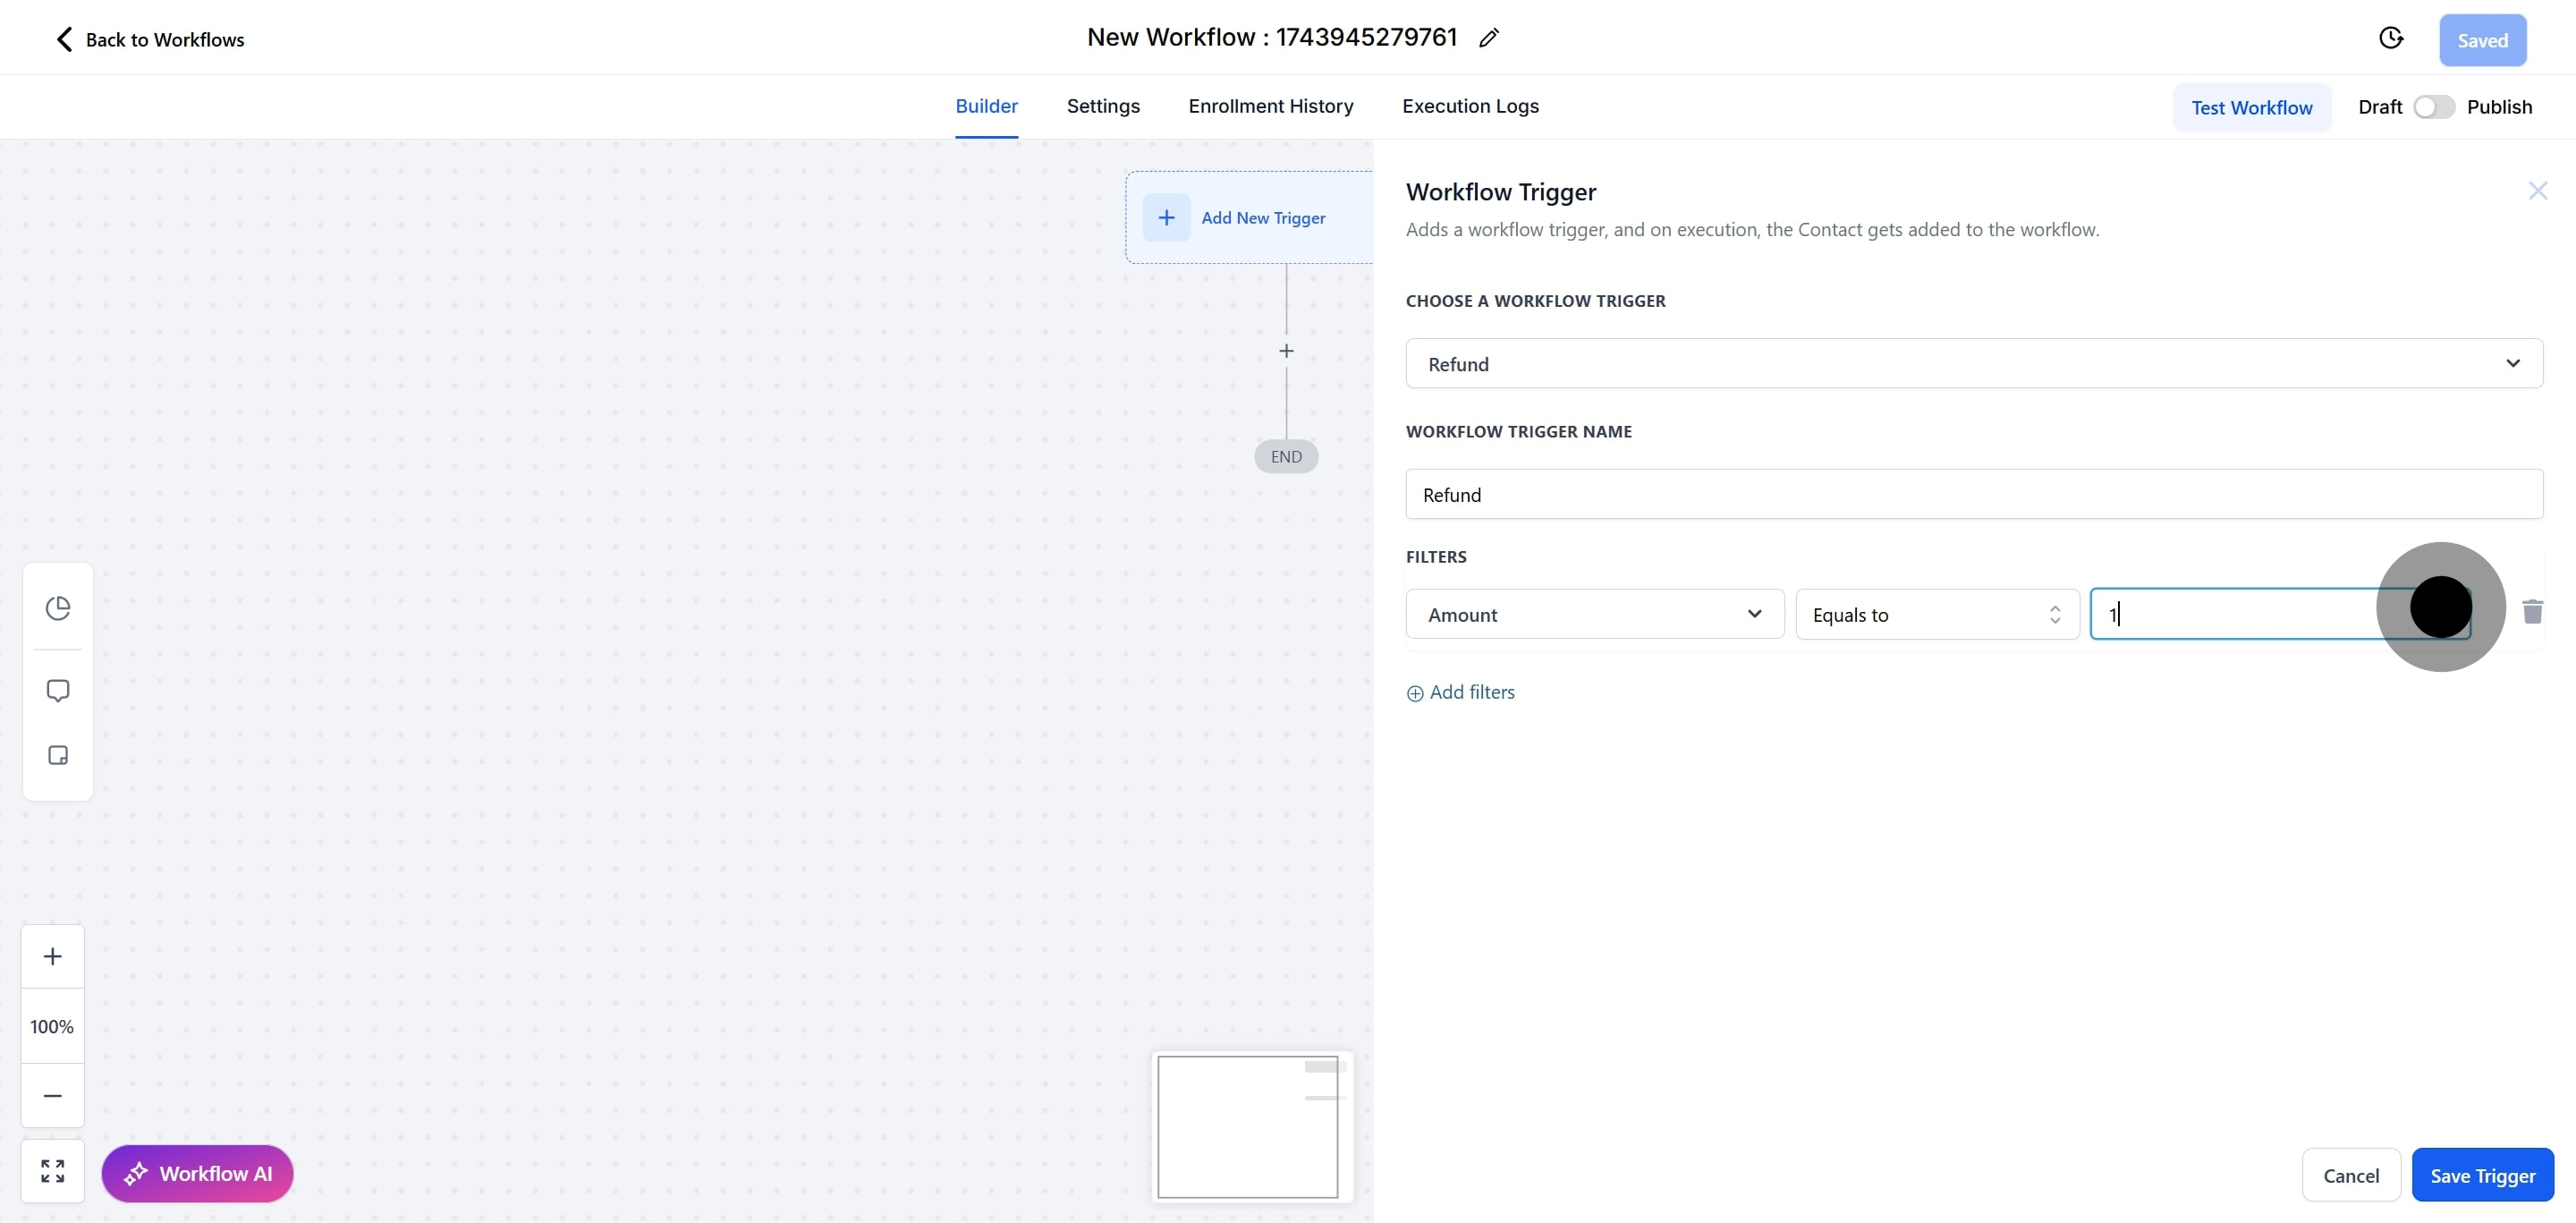Fit canvas to screen icon
The height and width of the screenshot is (1223, 2576).
[53, 1171]
